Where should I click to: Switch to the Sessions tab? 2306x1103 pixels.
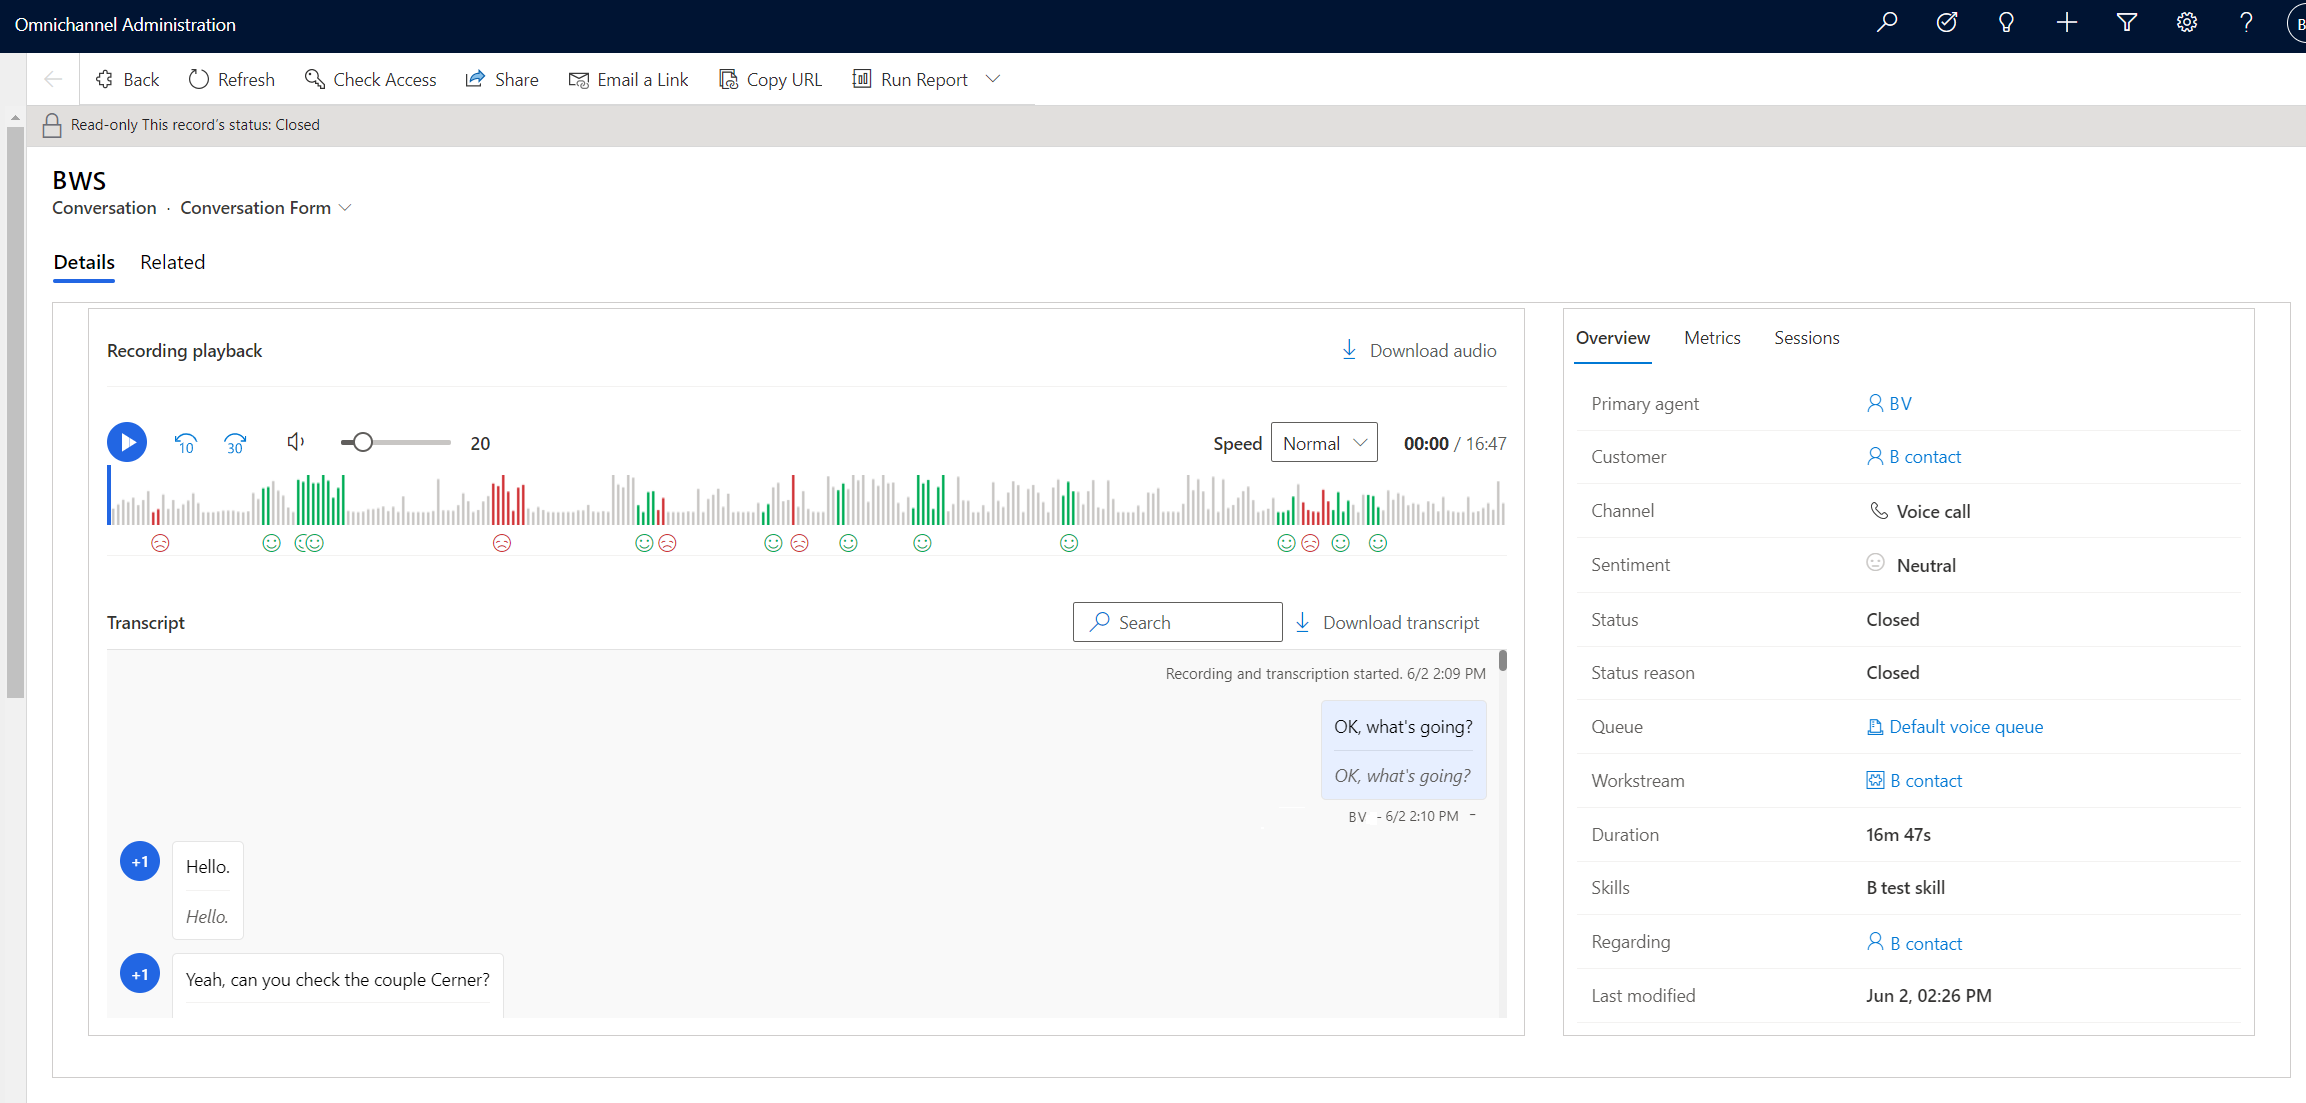(1807, 338)
